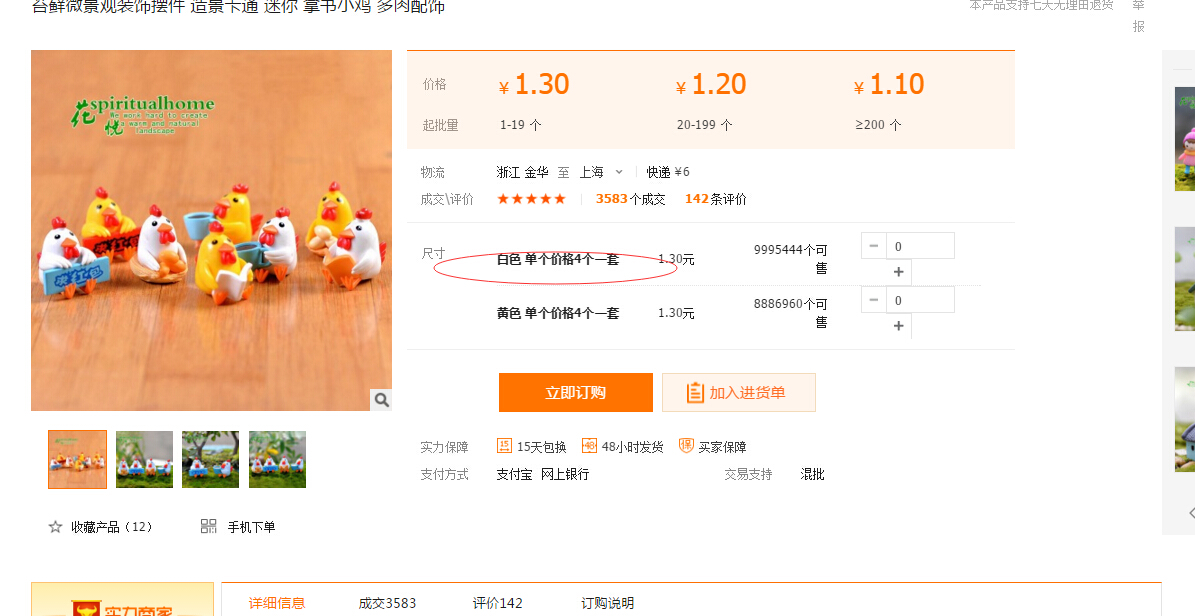Switch to the 详细信息 tab
The image size is (1195, 616).
pos(277,603)
